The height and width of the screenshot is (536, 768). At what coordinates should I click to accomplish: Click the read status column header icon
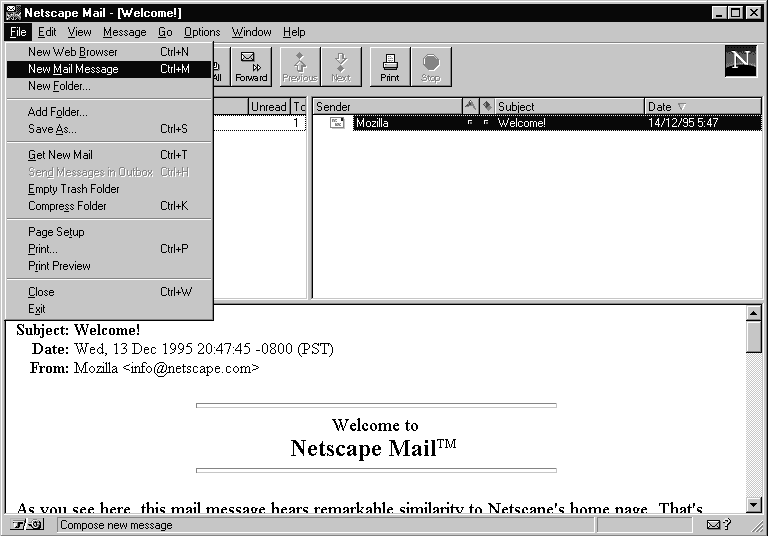tap(487, 106)
